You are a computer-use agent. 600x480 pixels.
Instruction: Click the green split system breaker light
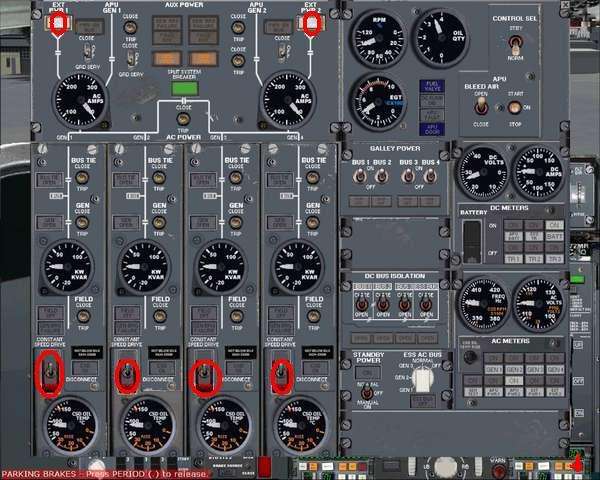click(183, 88)
